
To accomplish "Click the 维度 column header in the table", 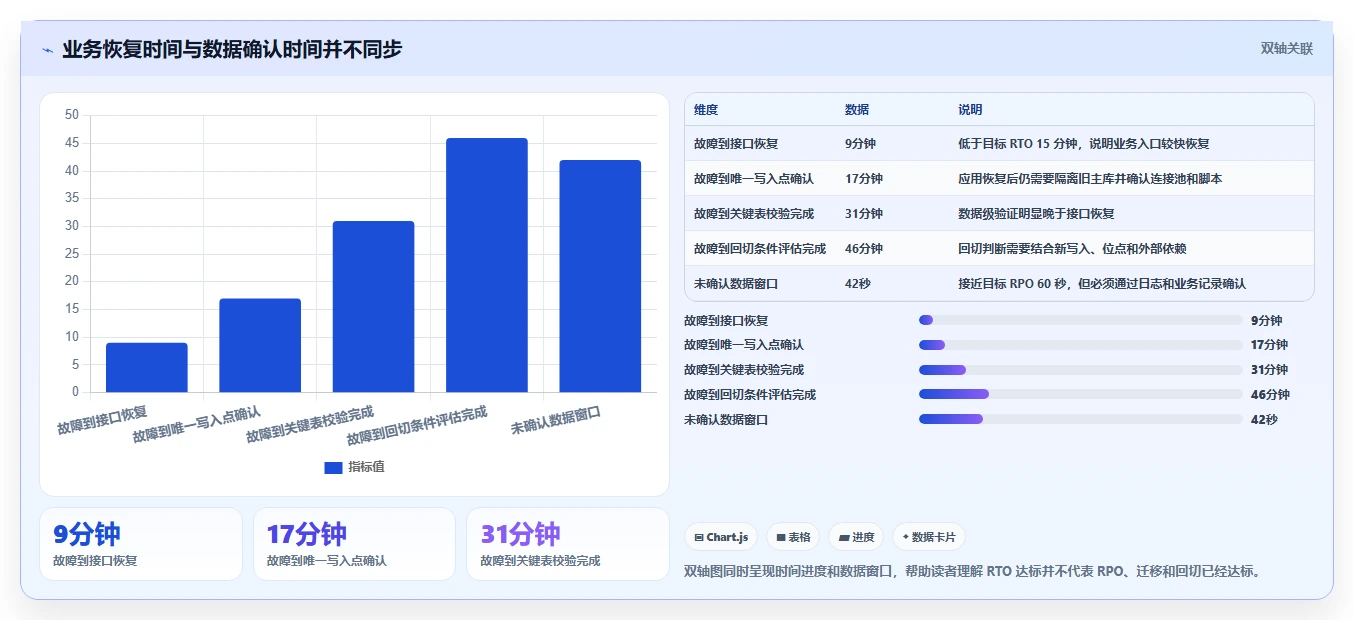I will pos(706,110).
